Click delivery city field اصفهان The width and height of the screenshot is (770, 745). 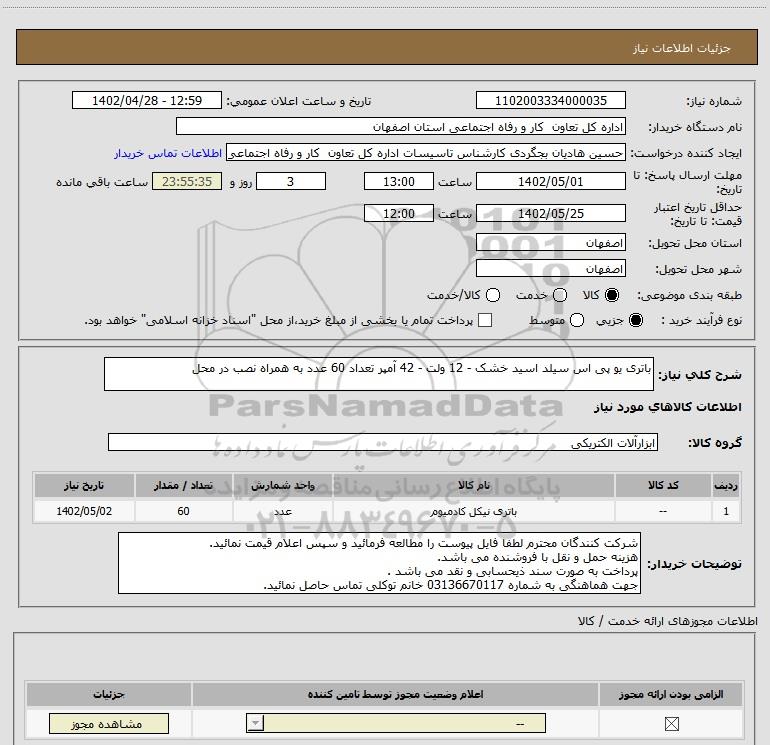(550, 269)
